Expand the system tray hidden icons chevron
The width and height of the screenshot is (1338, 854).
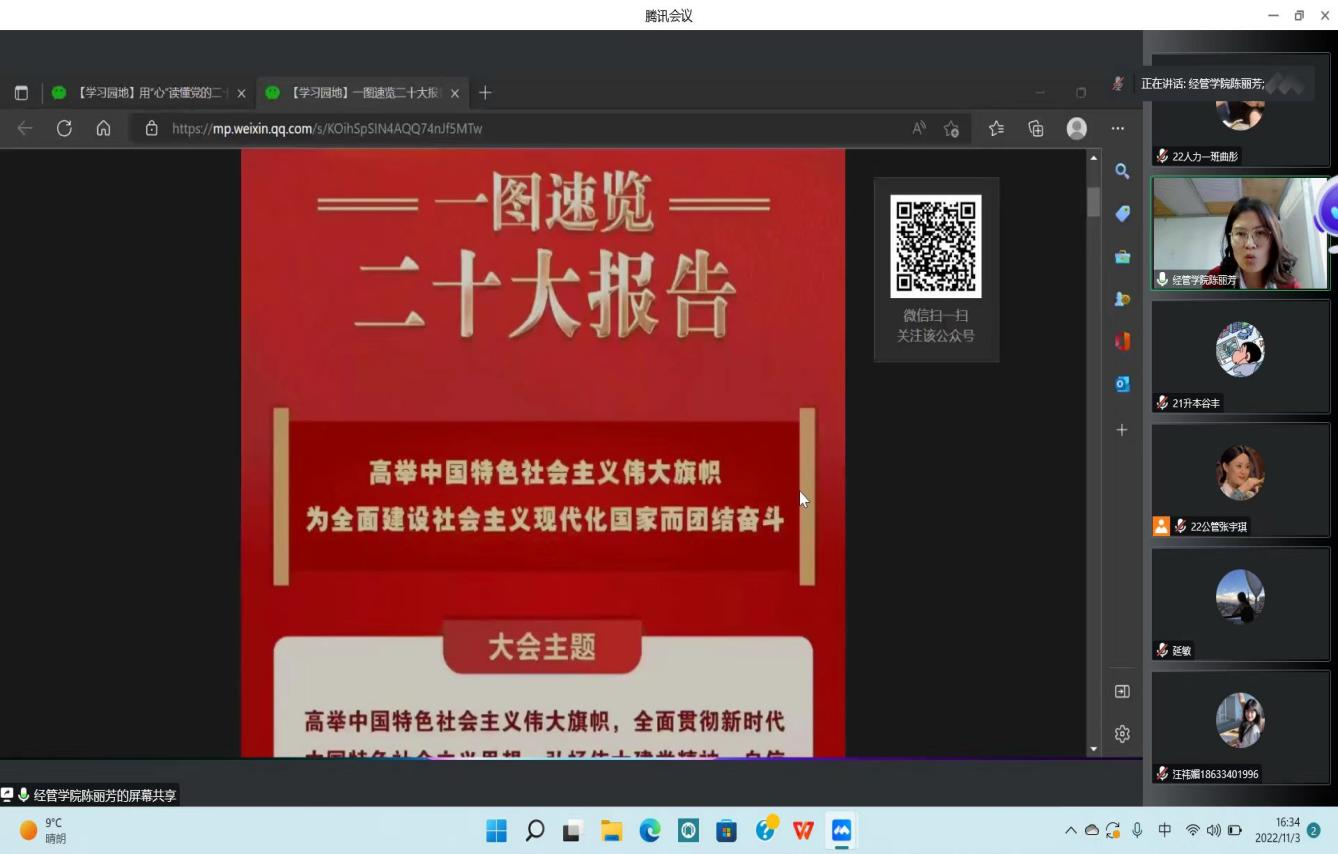1071,830
